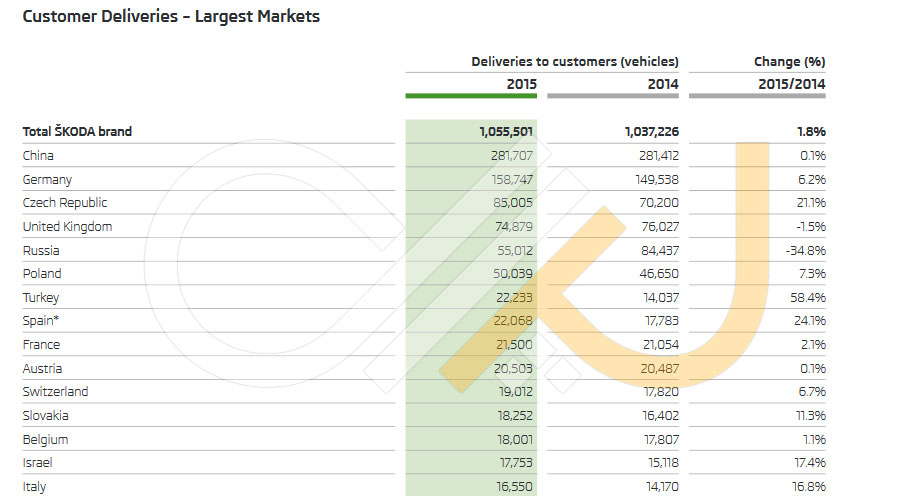This screenshot has height=496, width=907.
Task: Select Germany's 2015 value 158,747
Action: click(x=512, y=179)
